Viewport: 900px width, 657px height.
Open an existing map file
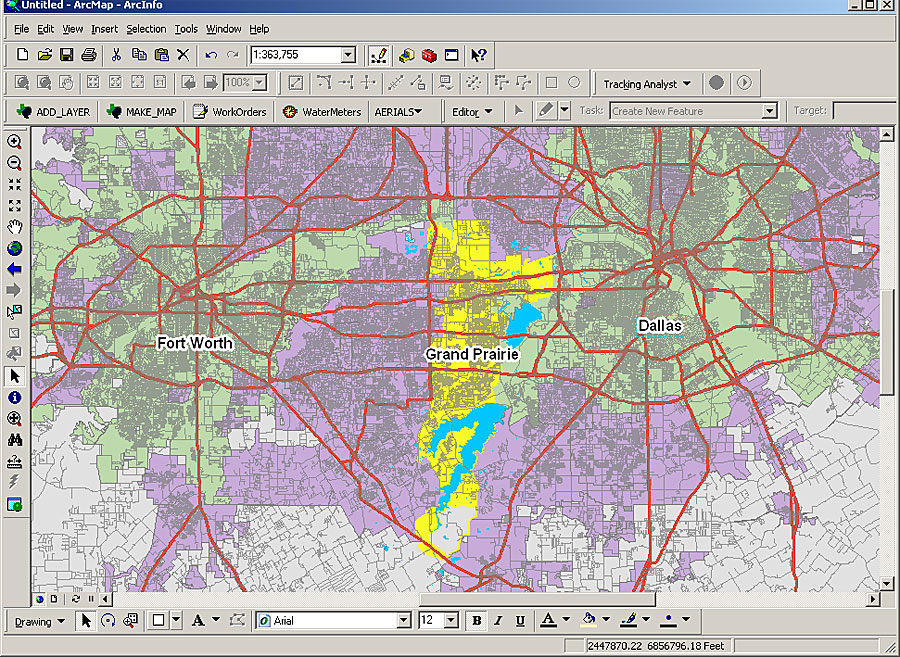click(x=45, y=55)
